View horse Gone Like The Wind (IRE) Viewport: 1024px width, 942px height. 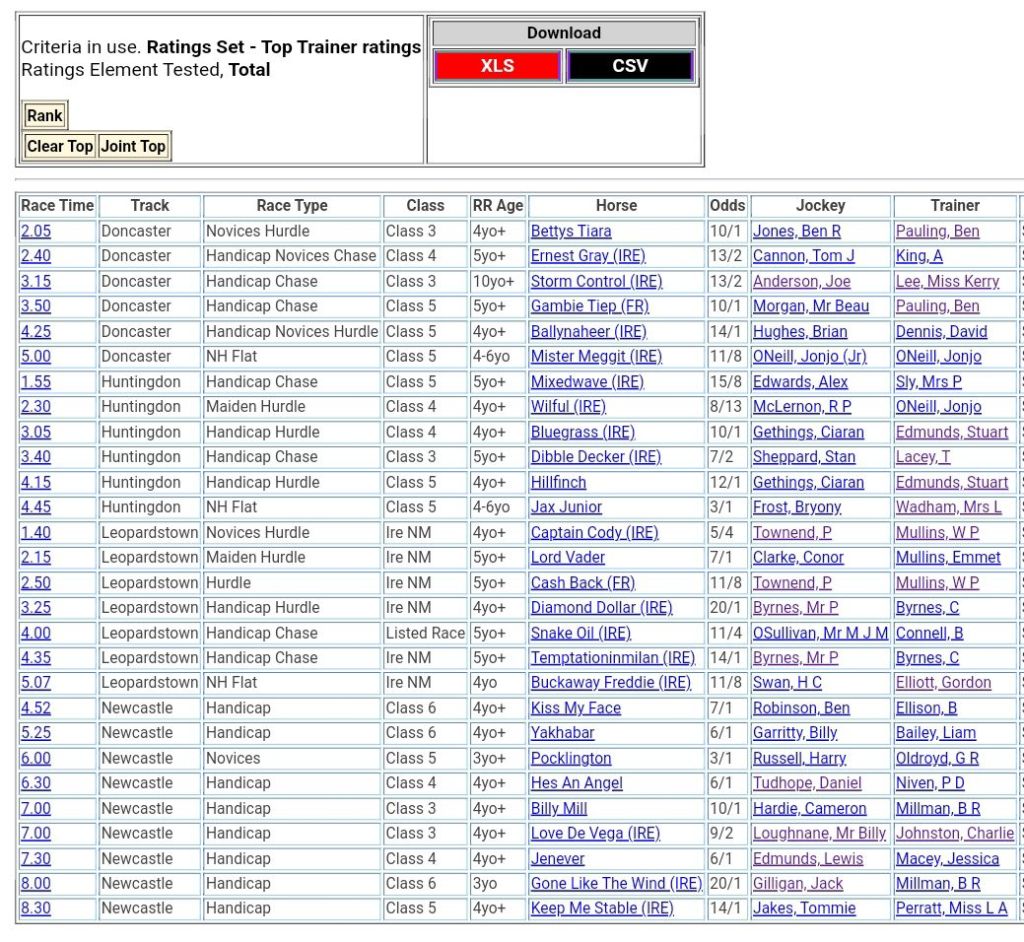616,884
